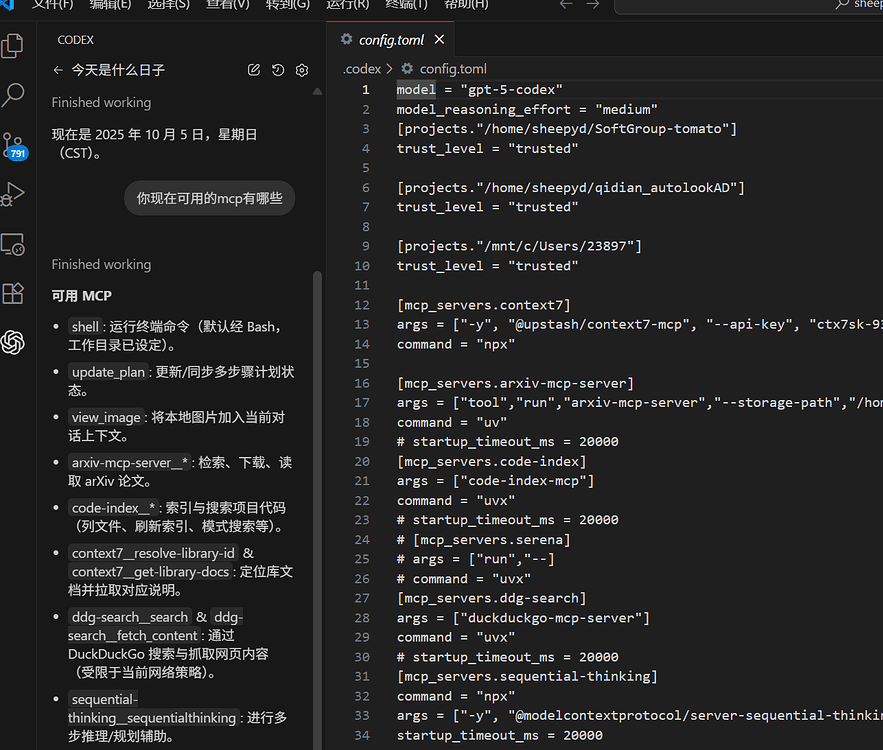Click line number 1 in editor gutter
The height and width of the screenshot is (750, 883).
tap(365, 90)
